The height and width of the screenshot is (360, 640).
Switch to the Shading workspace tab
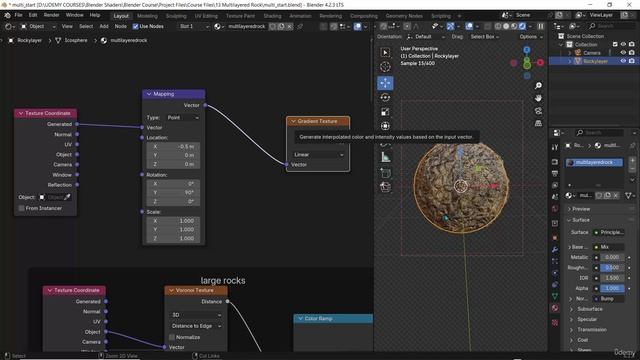[x=272, y=16]
